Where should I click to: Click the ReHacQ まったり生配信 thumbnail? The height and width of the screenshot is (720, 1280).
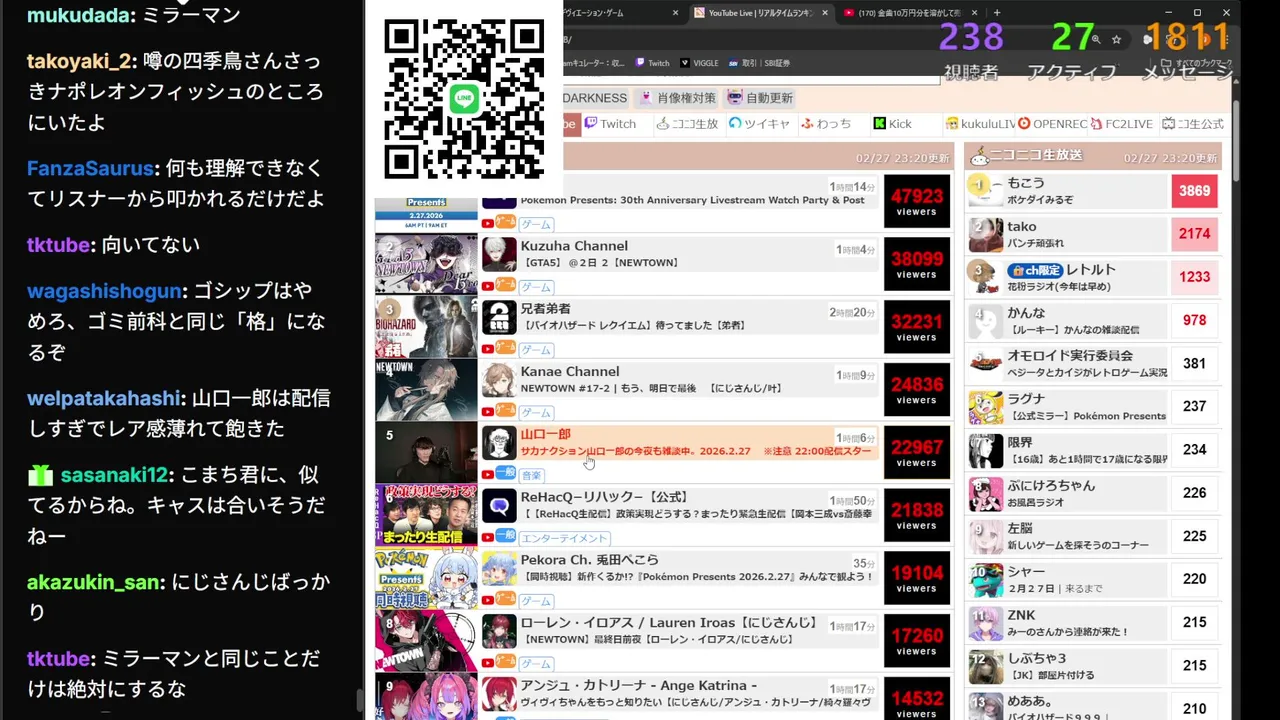click(x=426, y=515)
